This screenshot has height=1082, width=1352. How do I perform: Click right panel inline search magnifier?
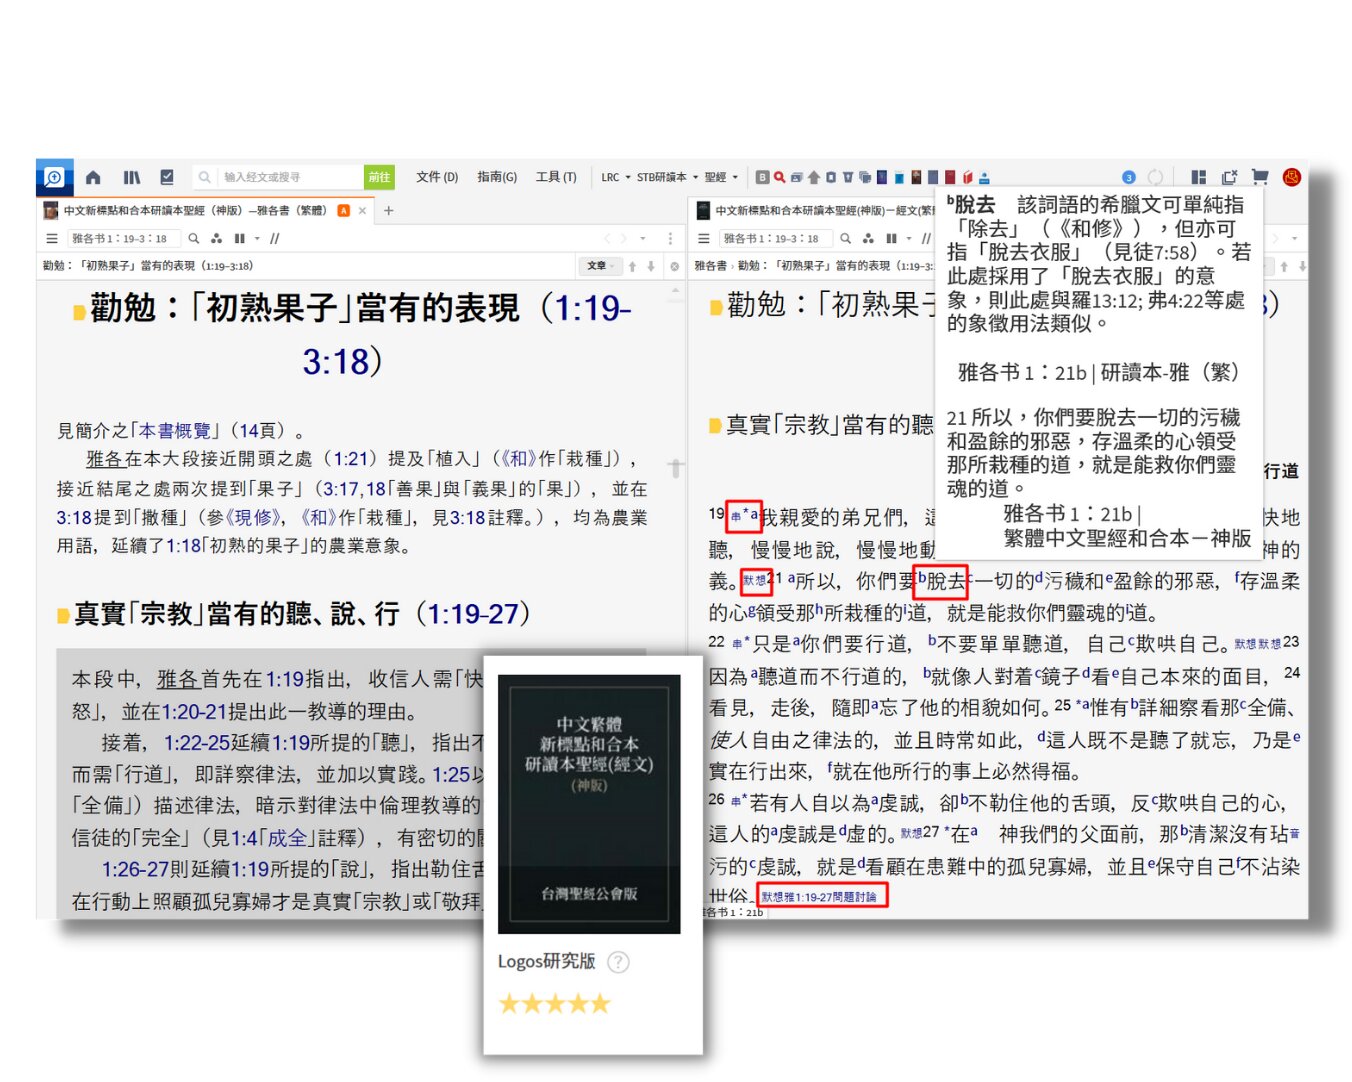pos(846,239)
